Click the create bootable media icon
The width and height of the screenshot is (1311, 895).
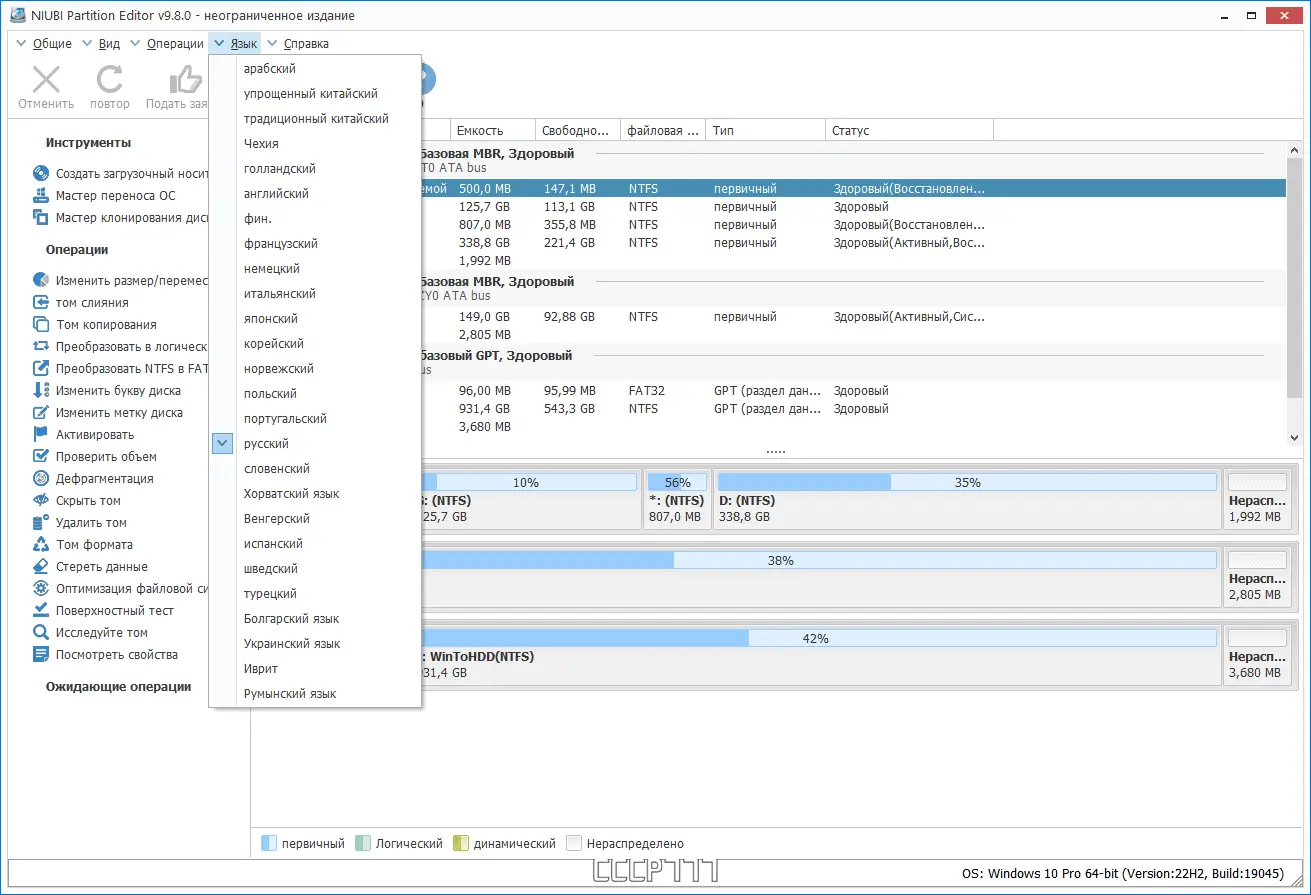point(41,173)
